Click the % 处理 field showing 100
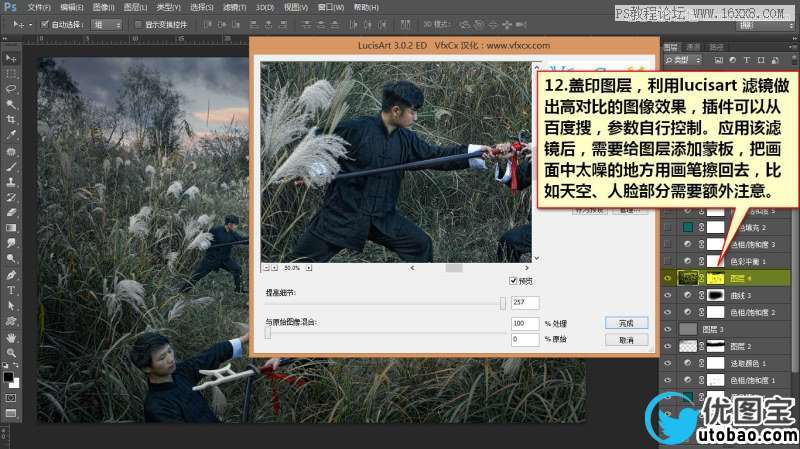This screenshot has width=800, height=449. (525, 323)
